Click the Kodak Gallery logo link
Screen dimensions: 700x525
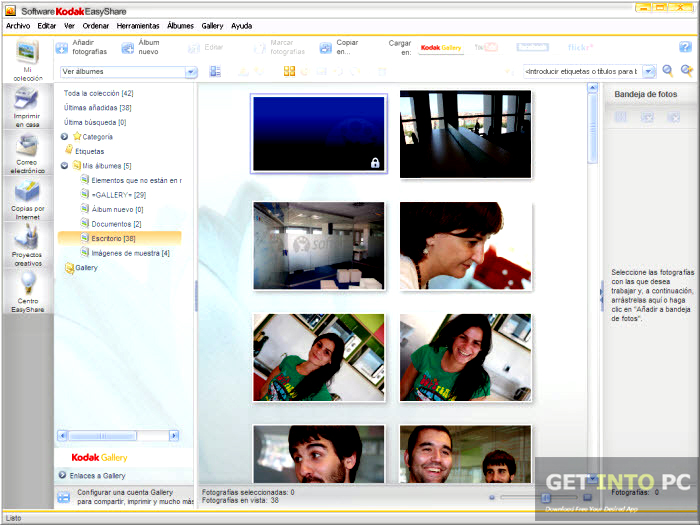coord(99,458)
